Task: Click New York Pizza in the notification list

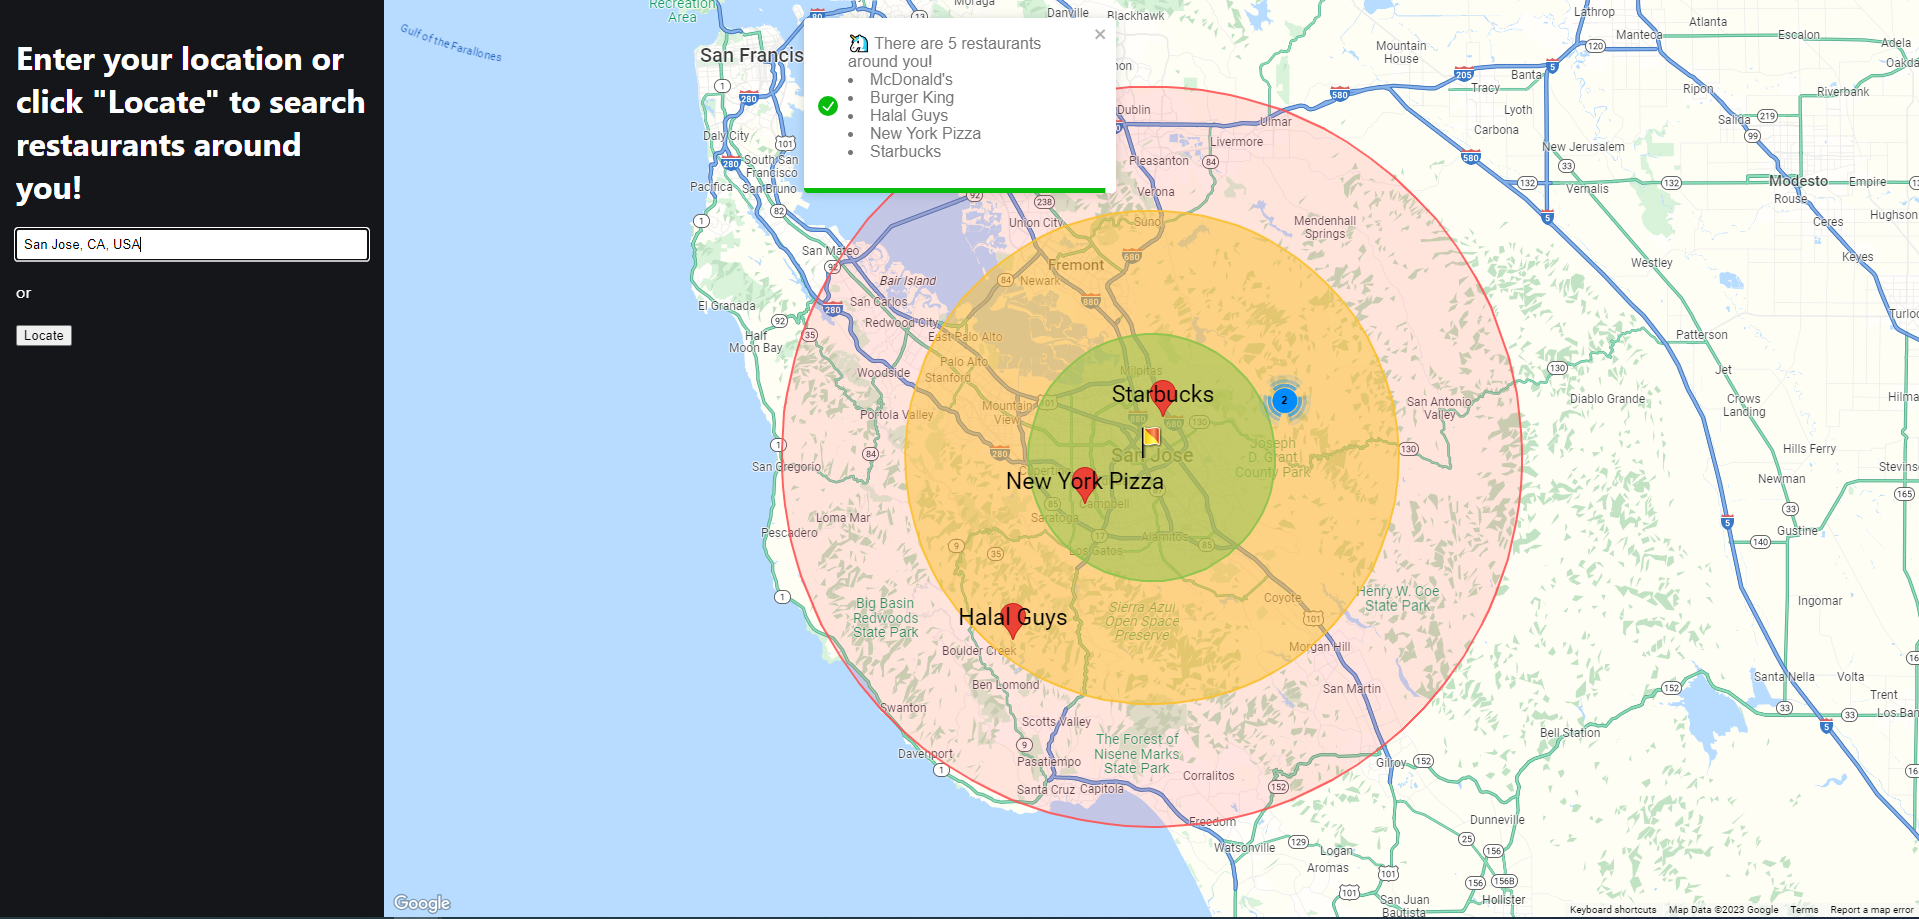Action: coord(925,134)
